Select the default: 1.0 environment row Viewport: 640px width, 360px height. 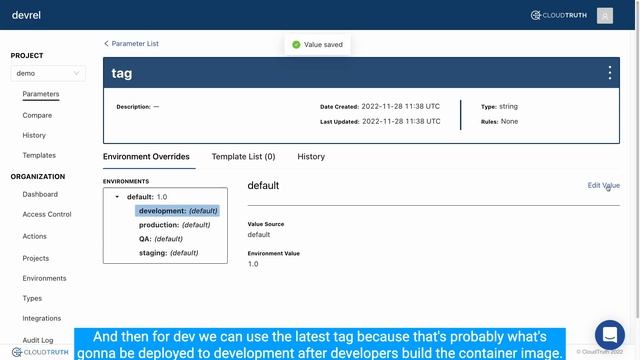coord(147,197)
